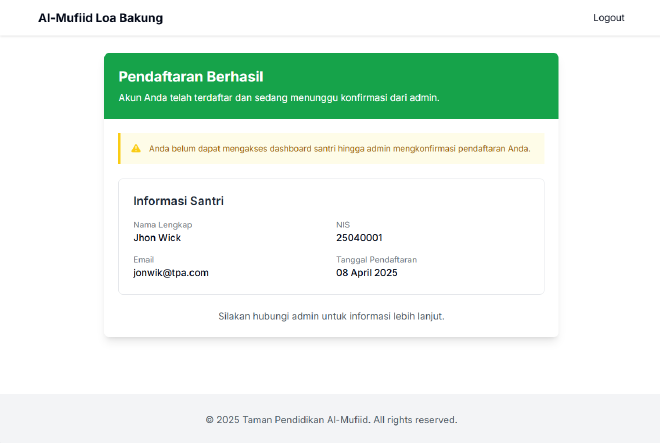Select the name Jhon Wick
Viewport: 660px width, 443px height.
[x=157, y=238]
